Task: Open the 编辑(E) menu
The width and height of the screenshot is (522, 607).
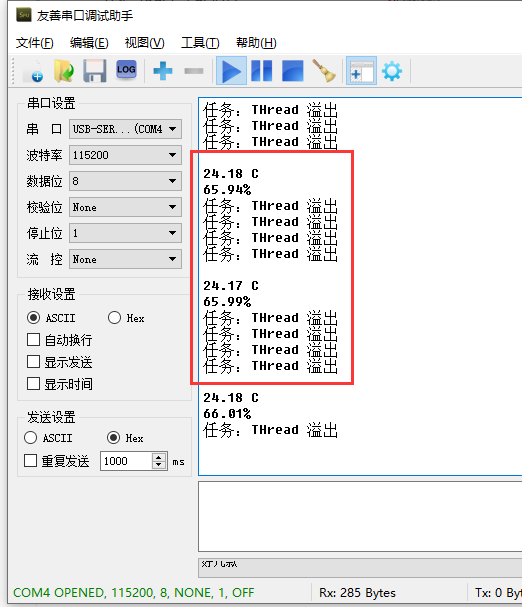Action: pyautogui.click(x=89, y=43)
